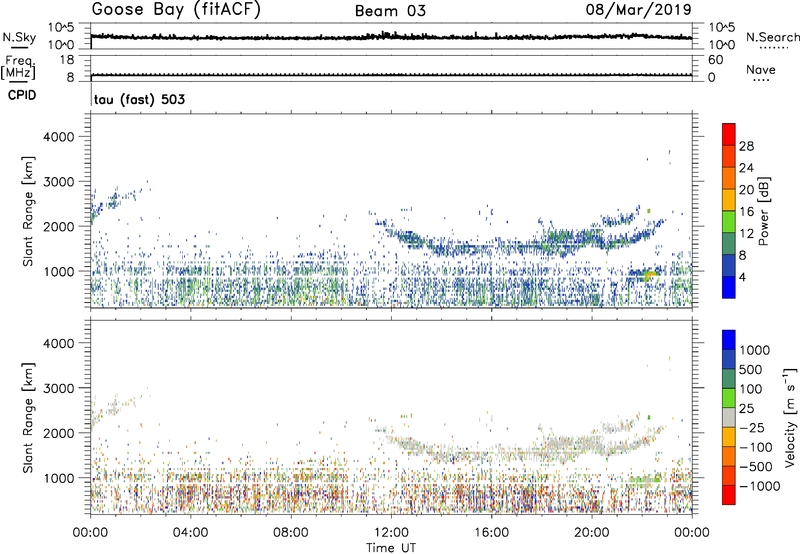Click the '24' label on the Power color bar
Image resolution: width=800 pixels, height=554 pixels.
[746, 168]
